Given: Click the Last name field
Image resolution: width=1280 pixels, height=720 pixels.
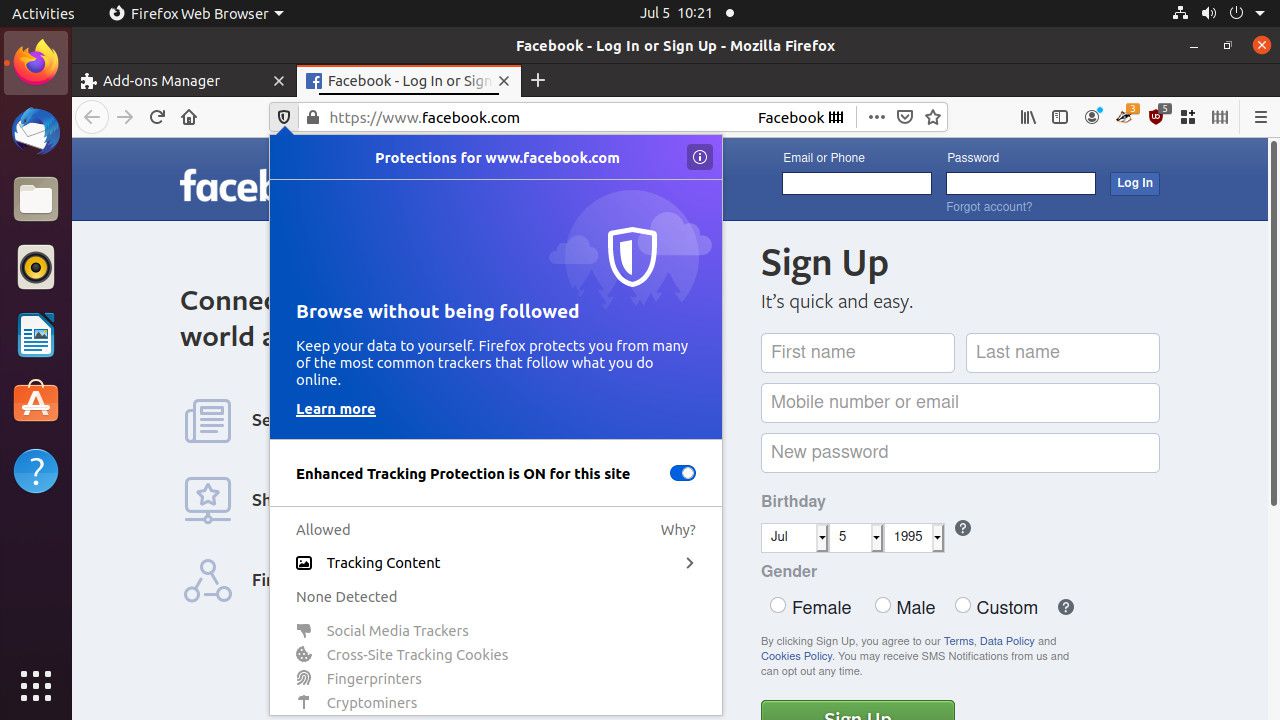Looking at the screenshot, I should pyautogui.click(x=1063, y=352).
